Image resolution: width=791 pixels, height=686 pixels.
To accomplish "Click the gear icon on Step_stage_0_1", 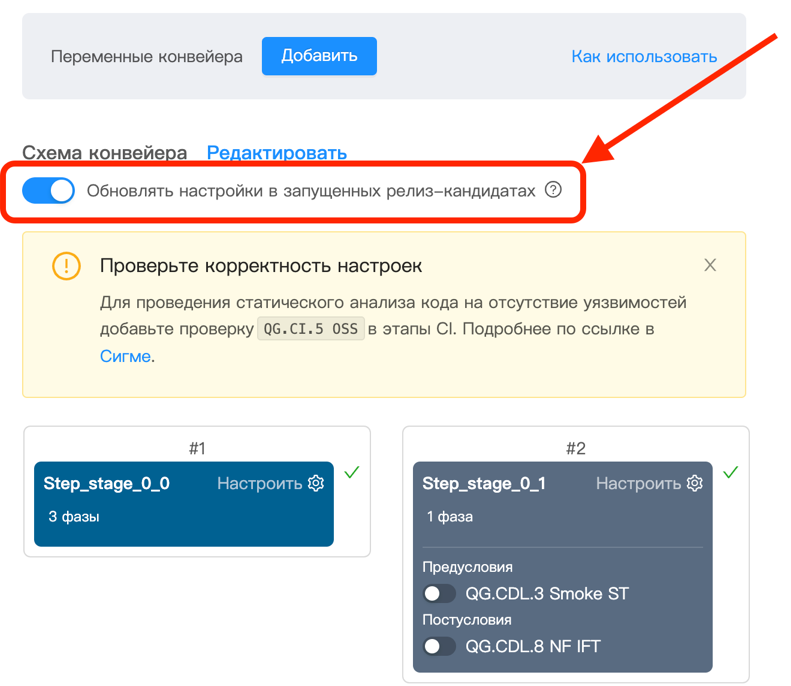I will 695,483.
